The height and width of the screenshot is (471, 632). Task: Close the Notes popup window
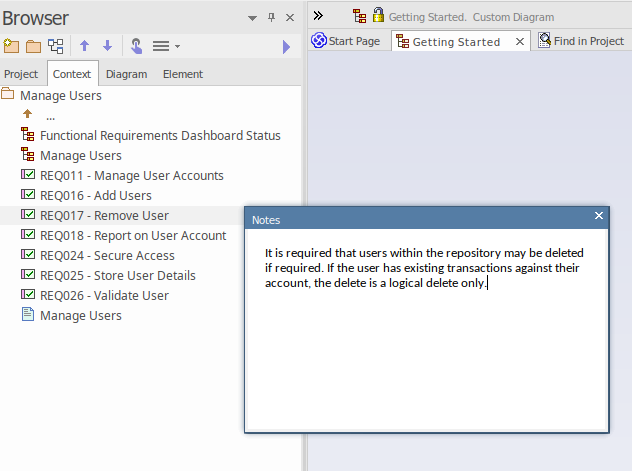pos(599,216)
